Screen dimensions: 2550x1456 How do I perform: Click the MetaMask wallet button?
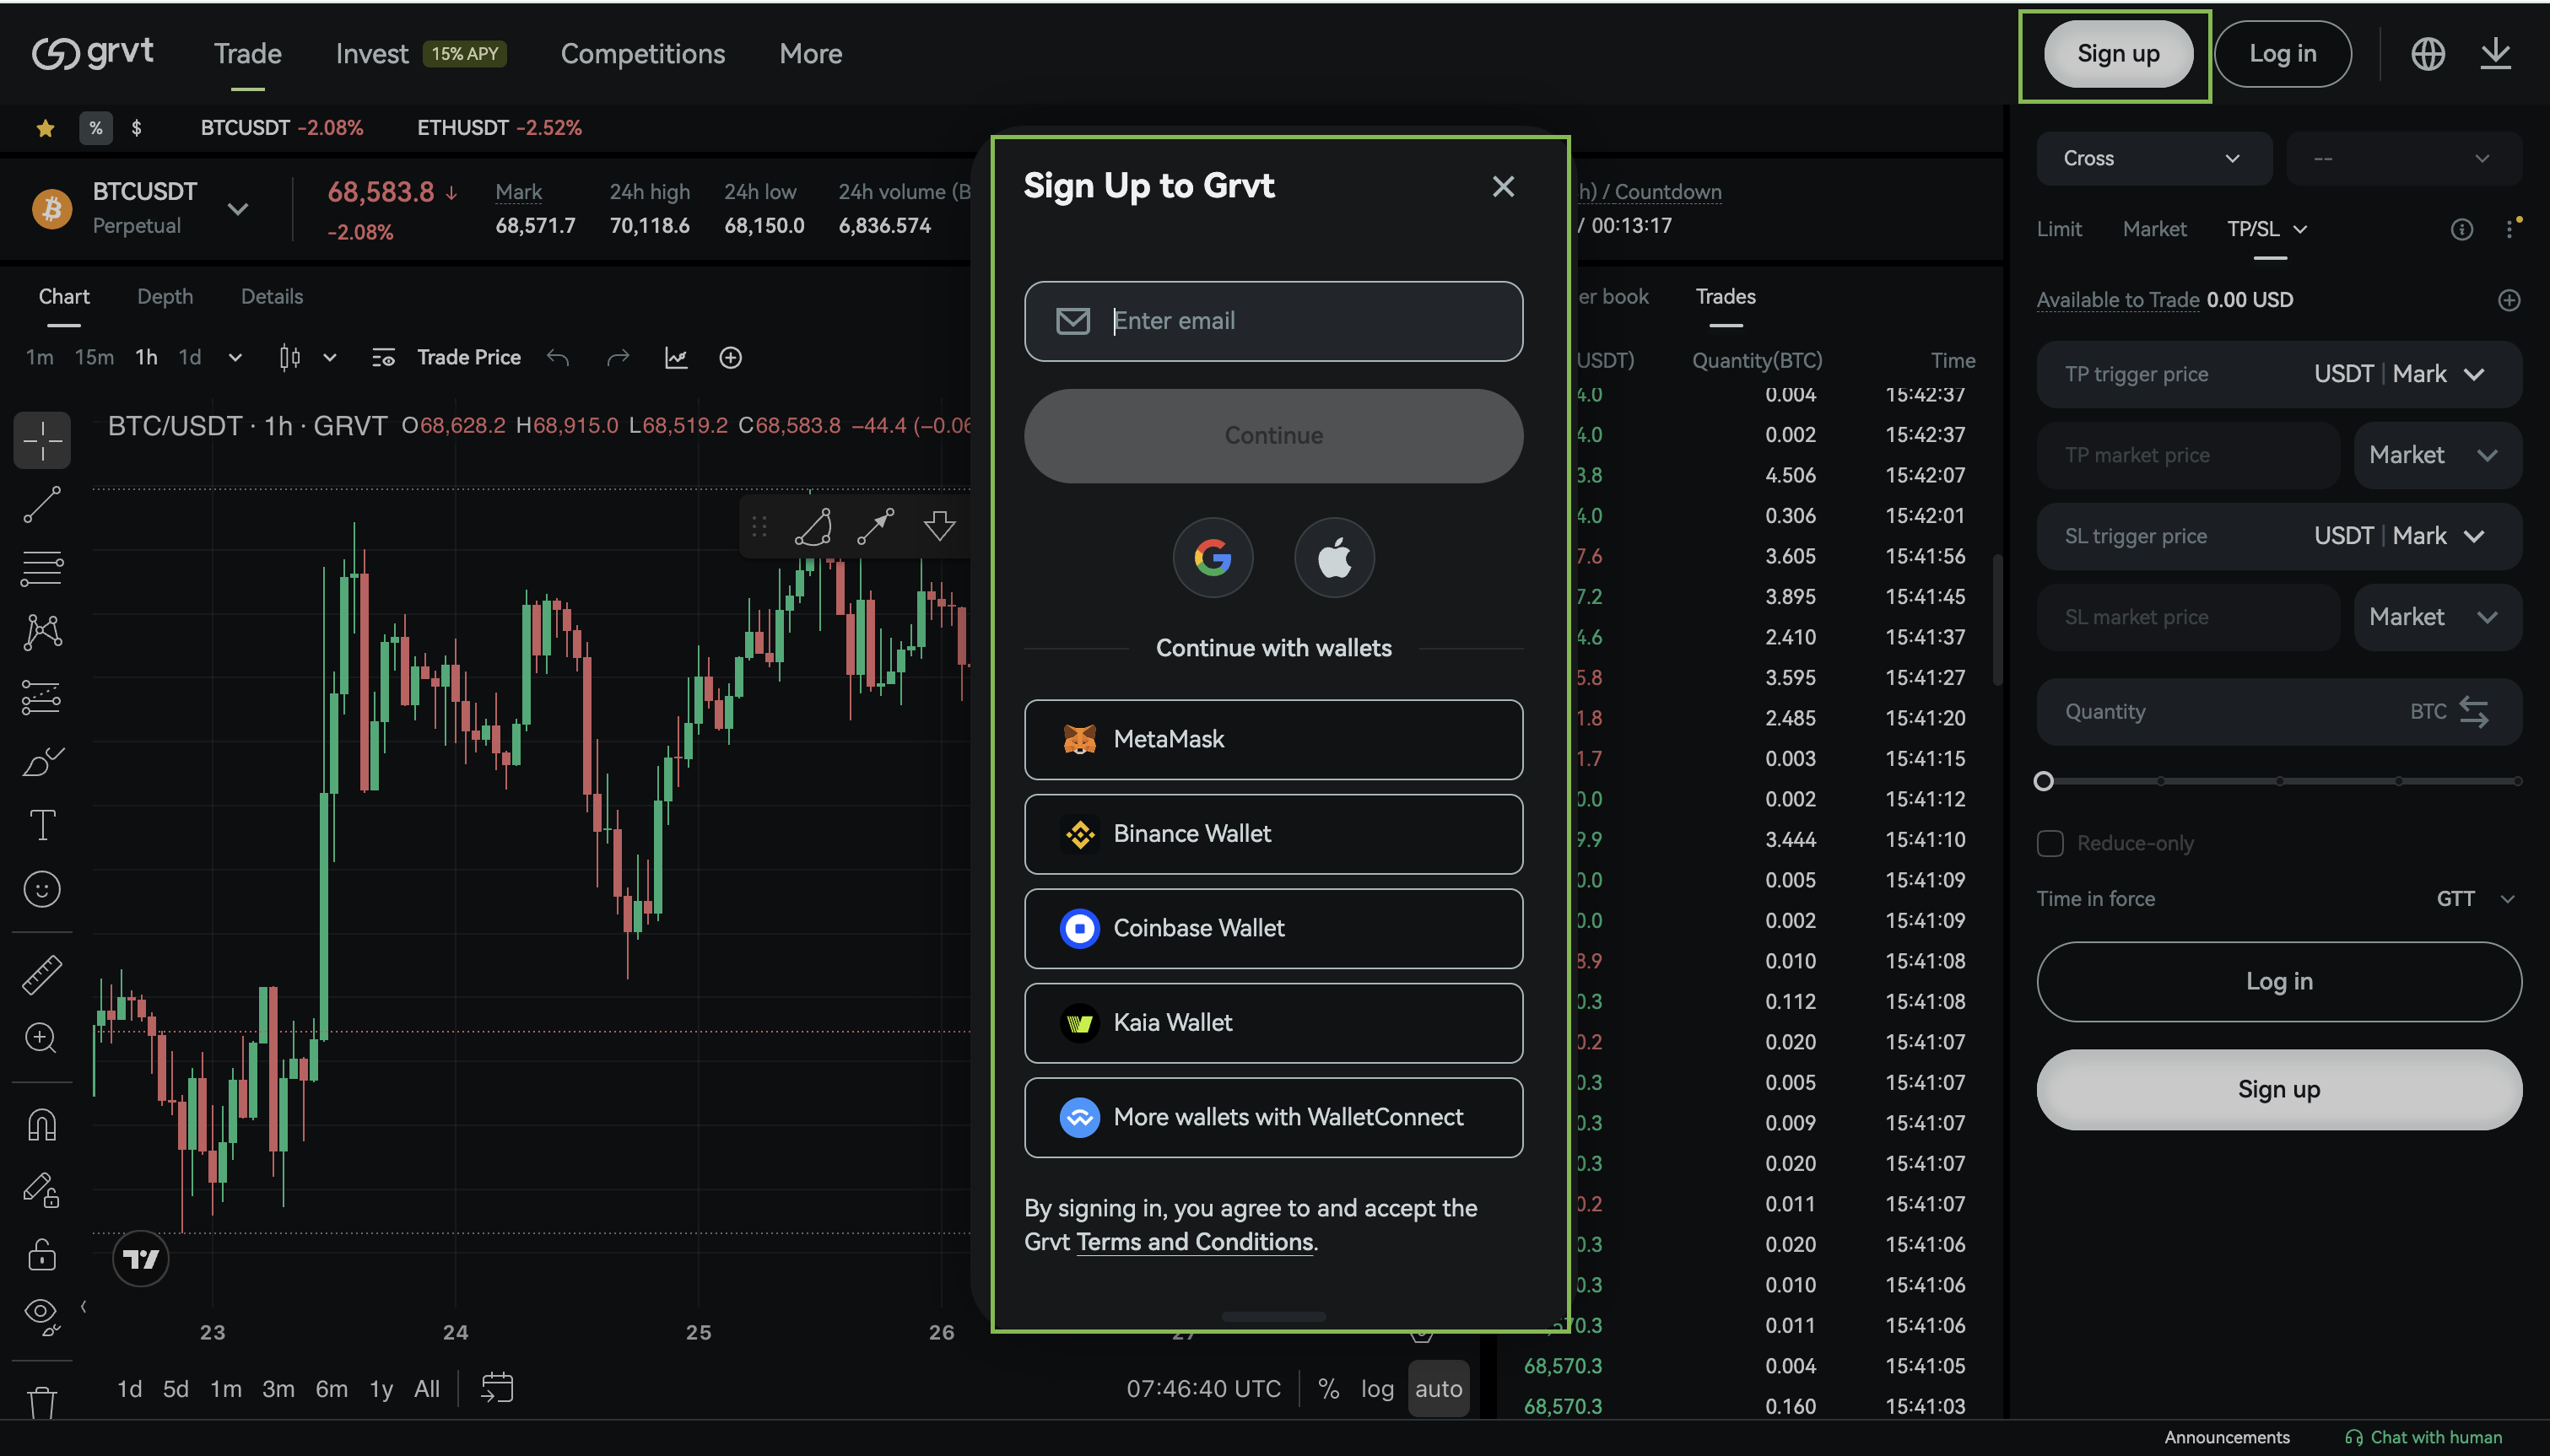[x=1273, y=739]
